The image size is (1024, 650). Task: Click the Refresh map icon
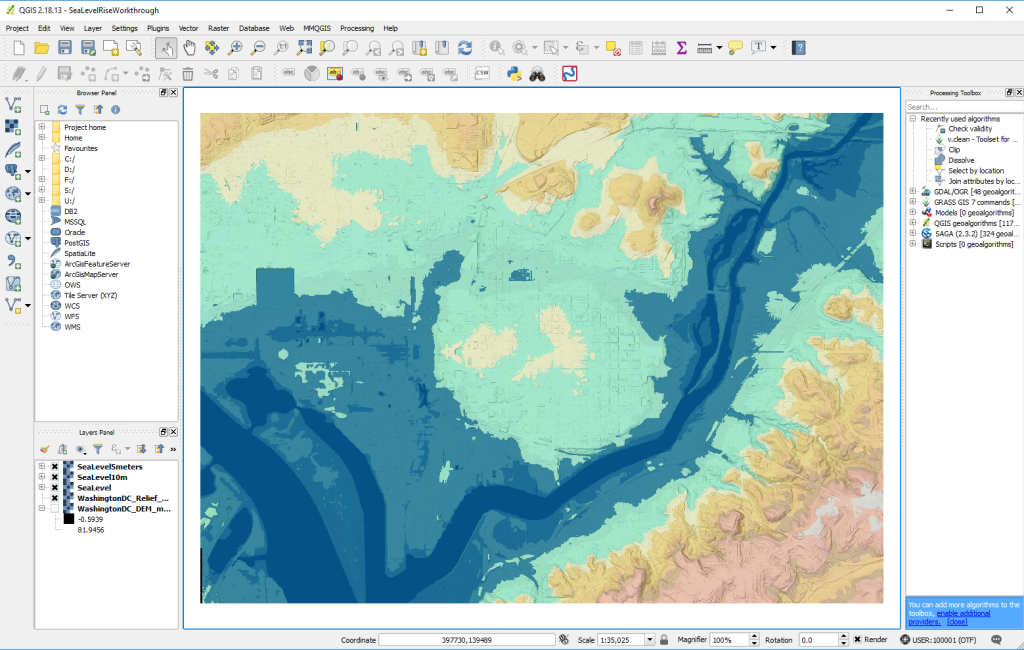pyautogui.click(x=465, y=48)
